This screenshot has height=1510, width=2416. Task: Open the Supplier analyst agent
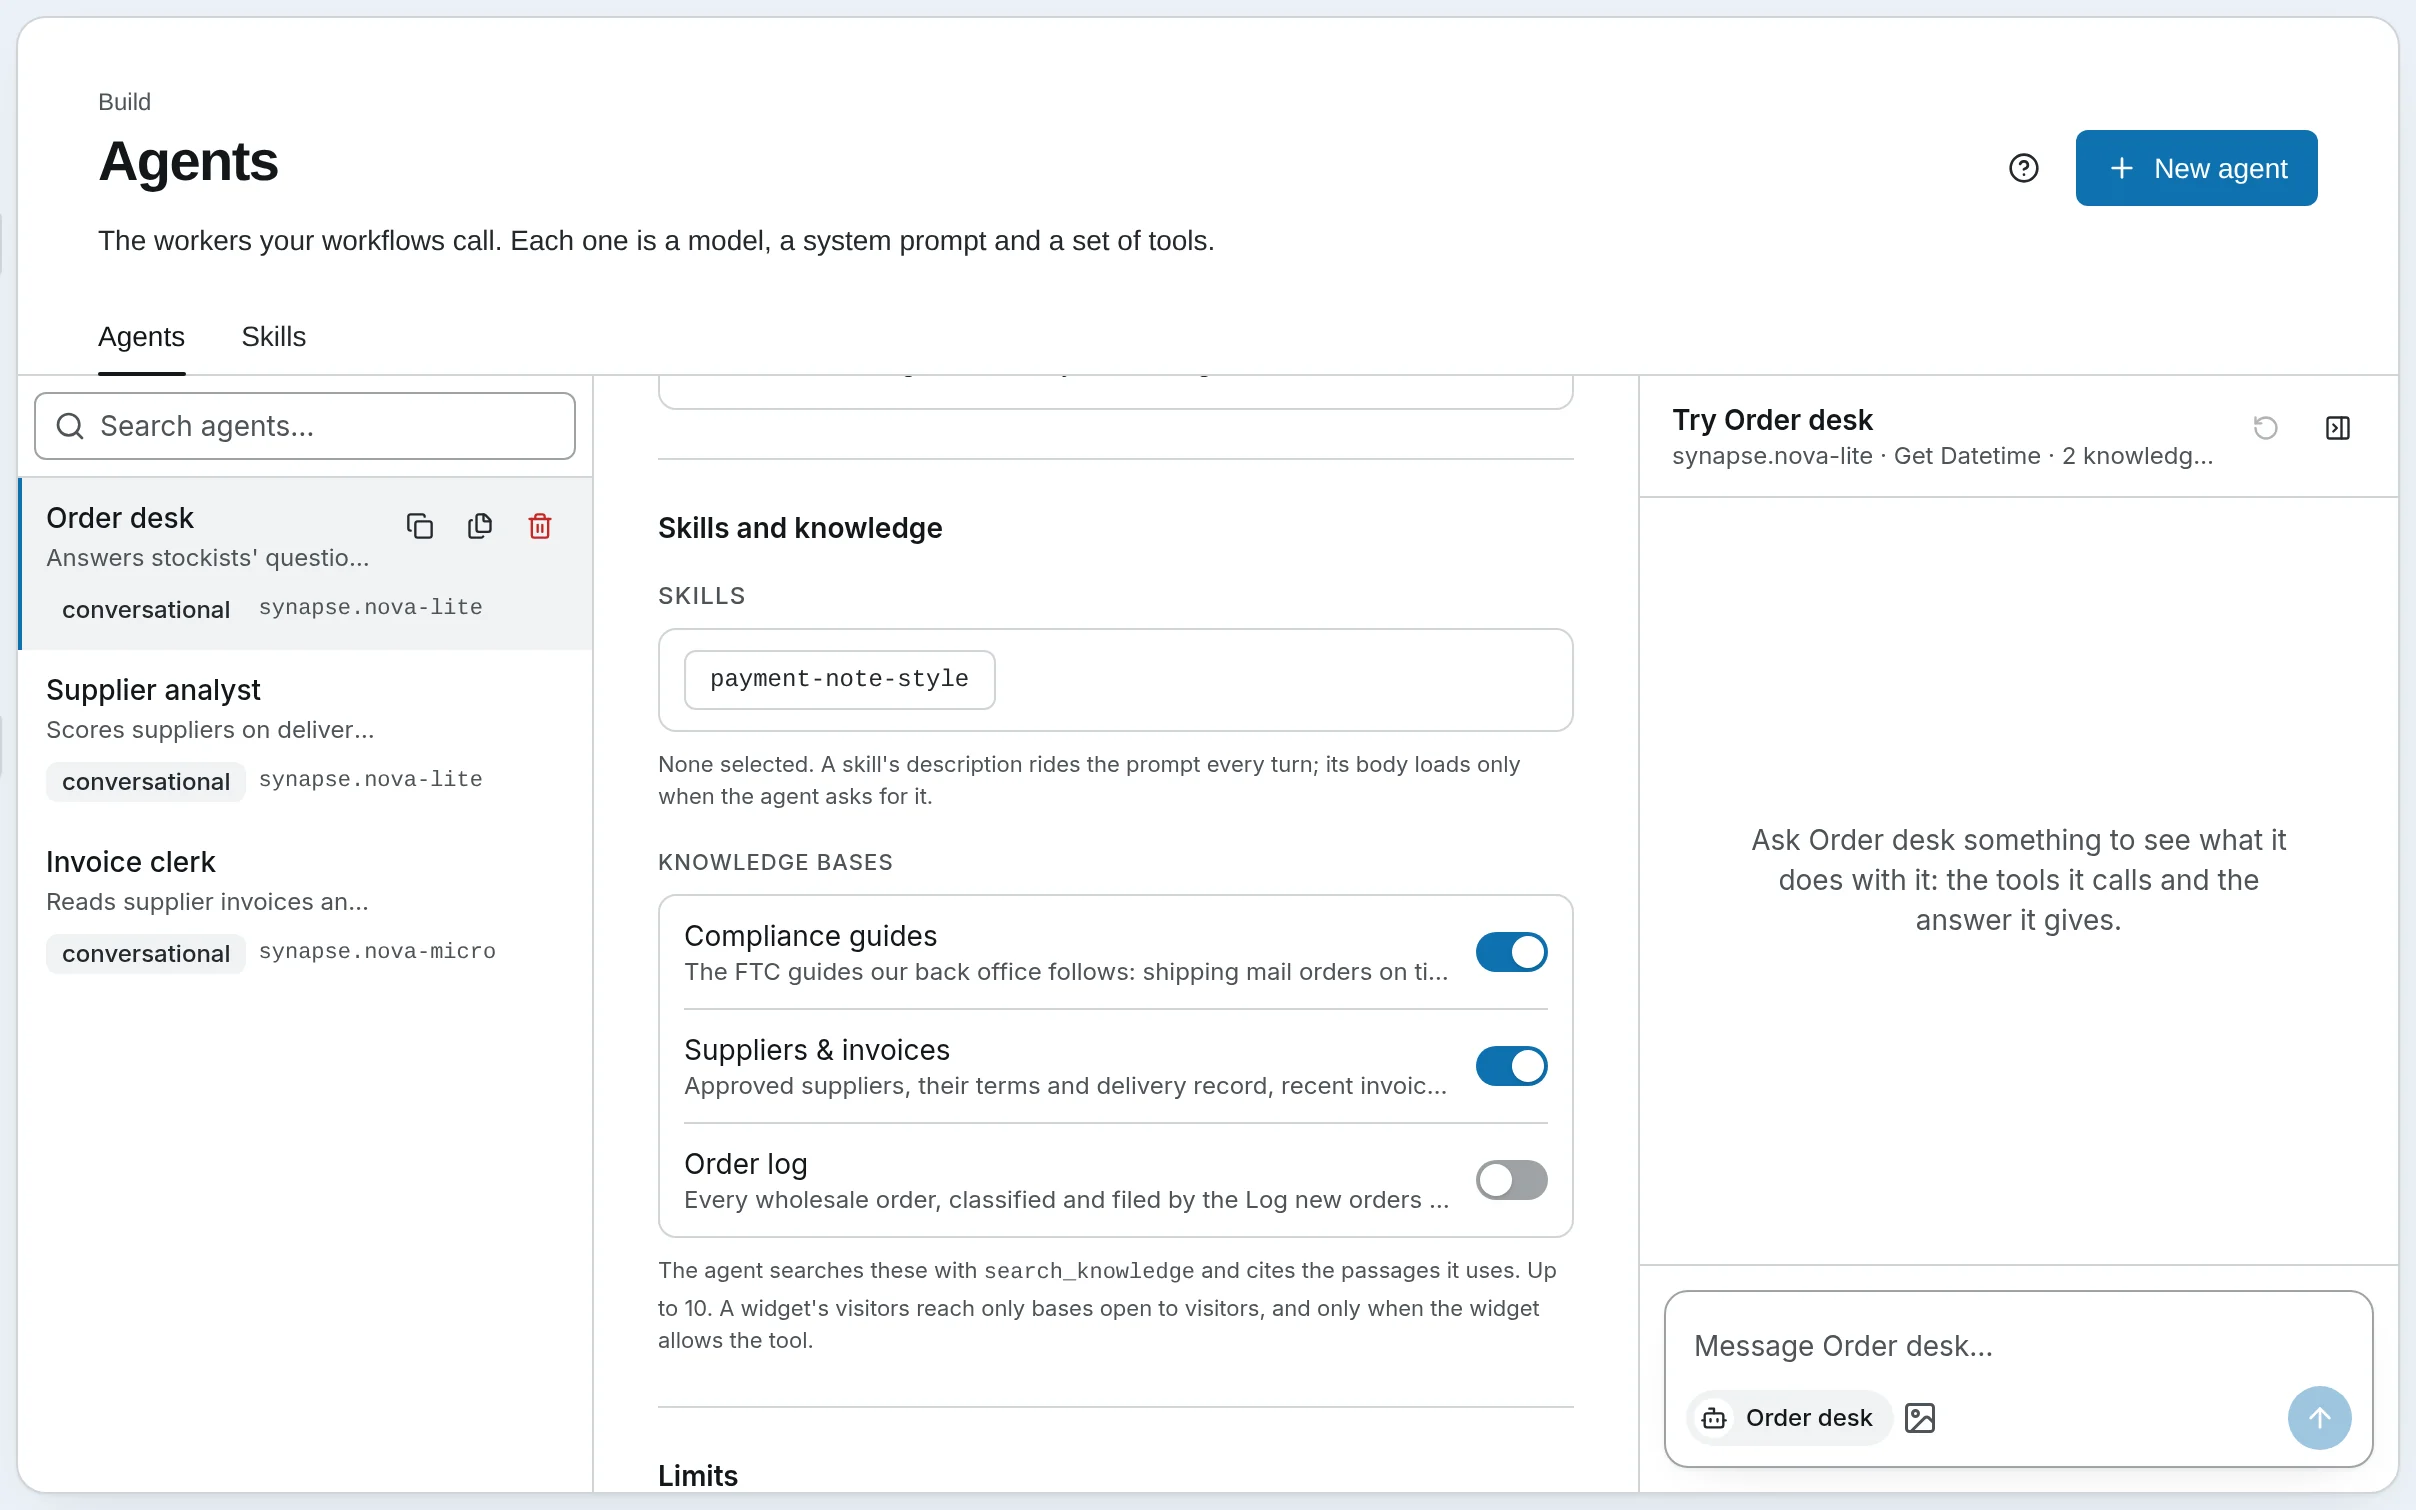tap(305, 735)
